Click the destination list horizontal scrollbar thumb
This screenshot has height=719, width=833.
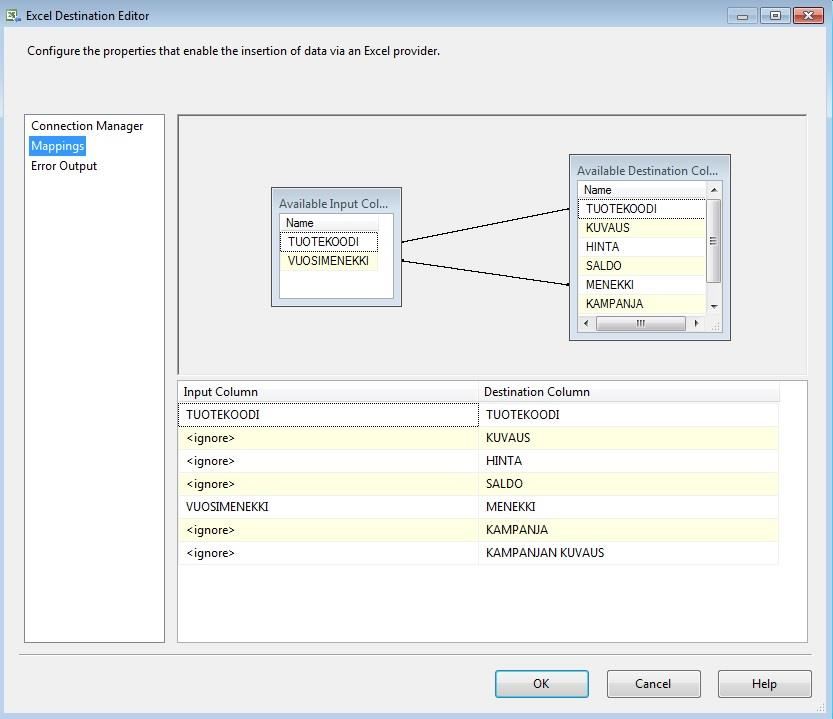[641, 323]
